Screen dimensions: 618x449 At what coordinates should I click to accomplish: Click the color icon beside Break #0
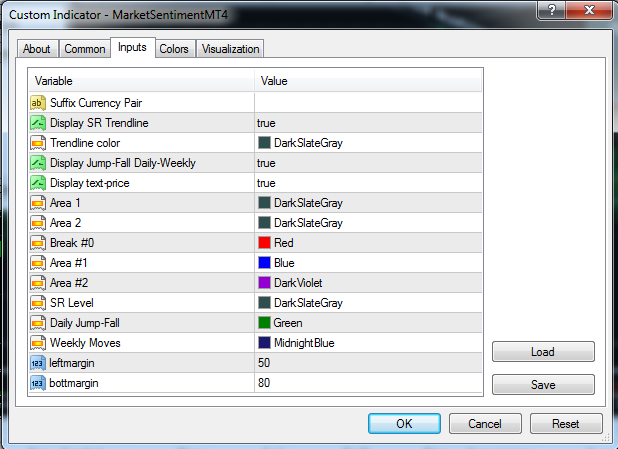[x=38, y=243]
